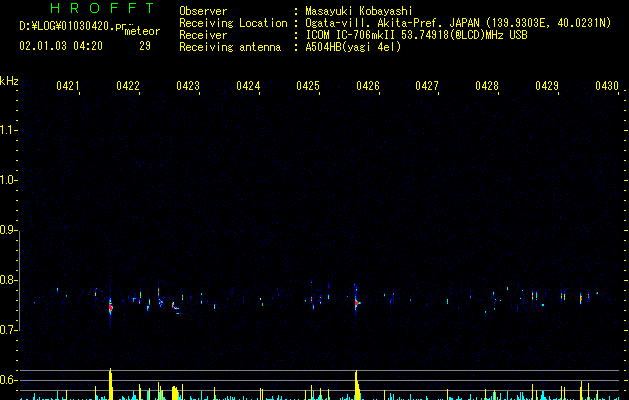Image resolution: width=629 pixels, height=400 pixels.
Task: Click the 0425 time marker
Action: click(x=308, y=86)
